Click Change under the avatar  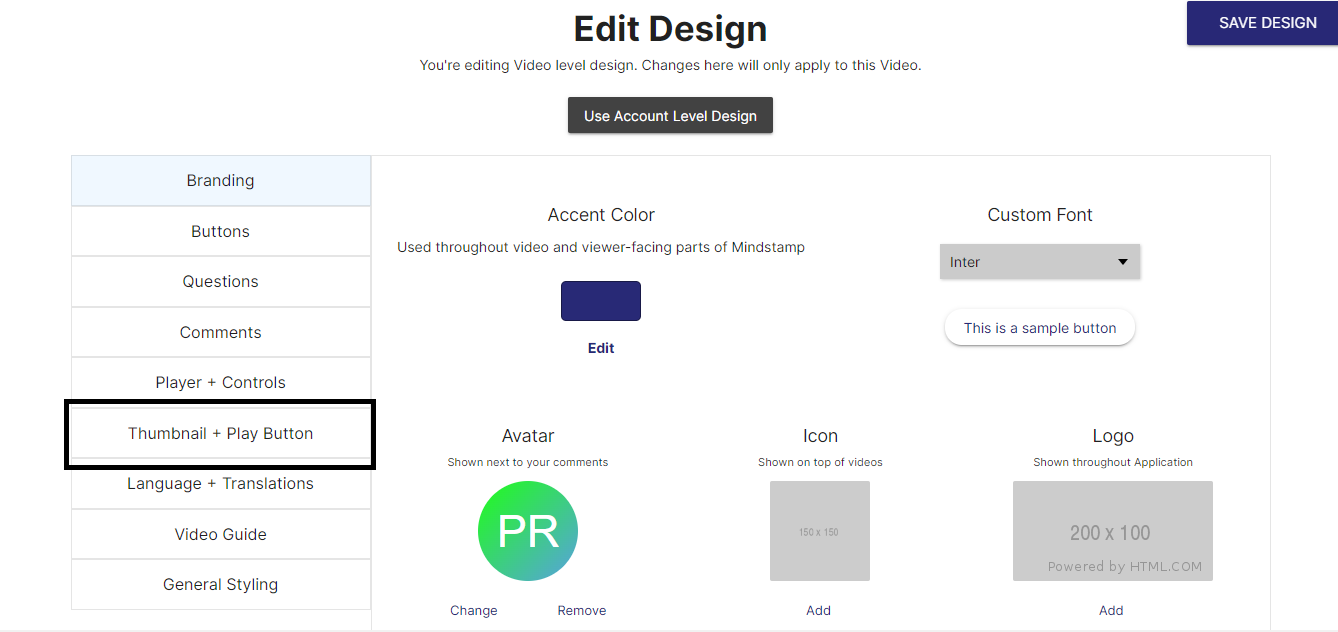pyautogui.click(x=474, y=611)
